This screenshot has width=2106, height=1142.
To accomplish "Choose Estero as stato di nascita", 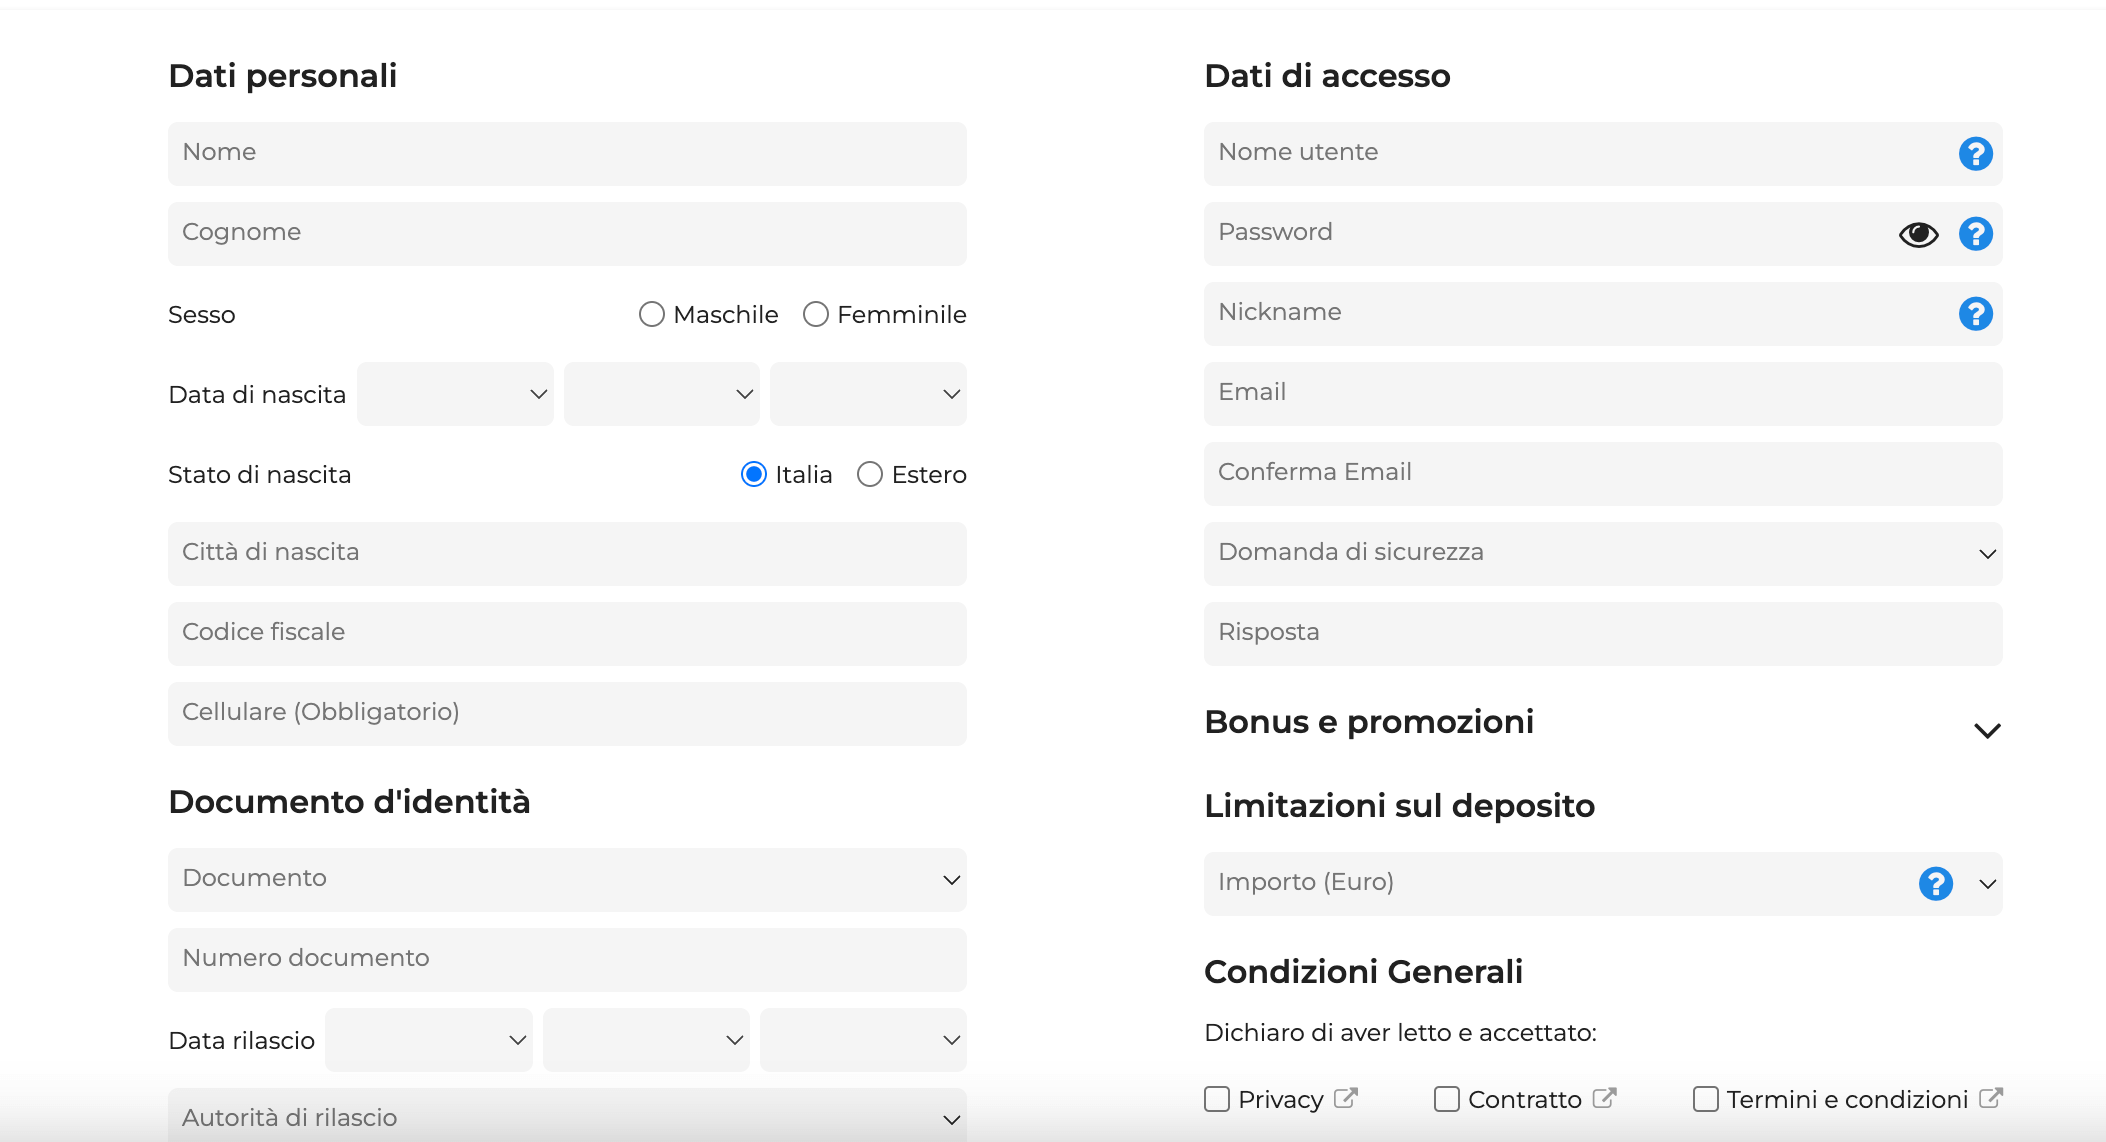I will [x=870, y=474].
